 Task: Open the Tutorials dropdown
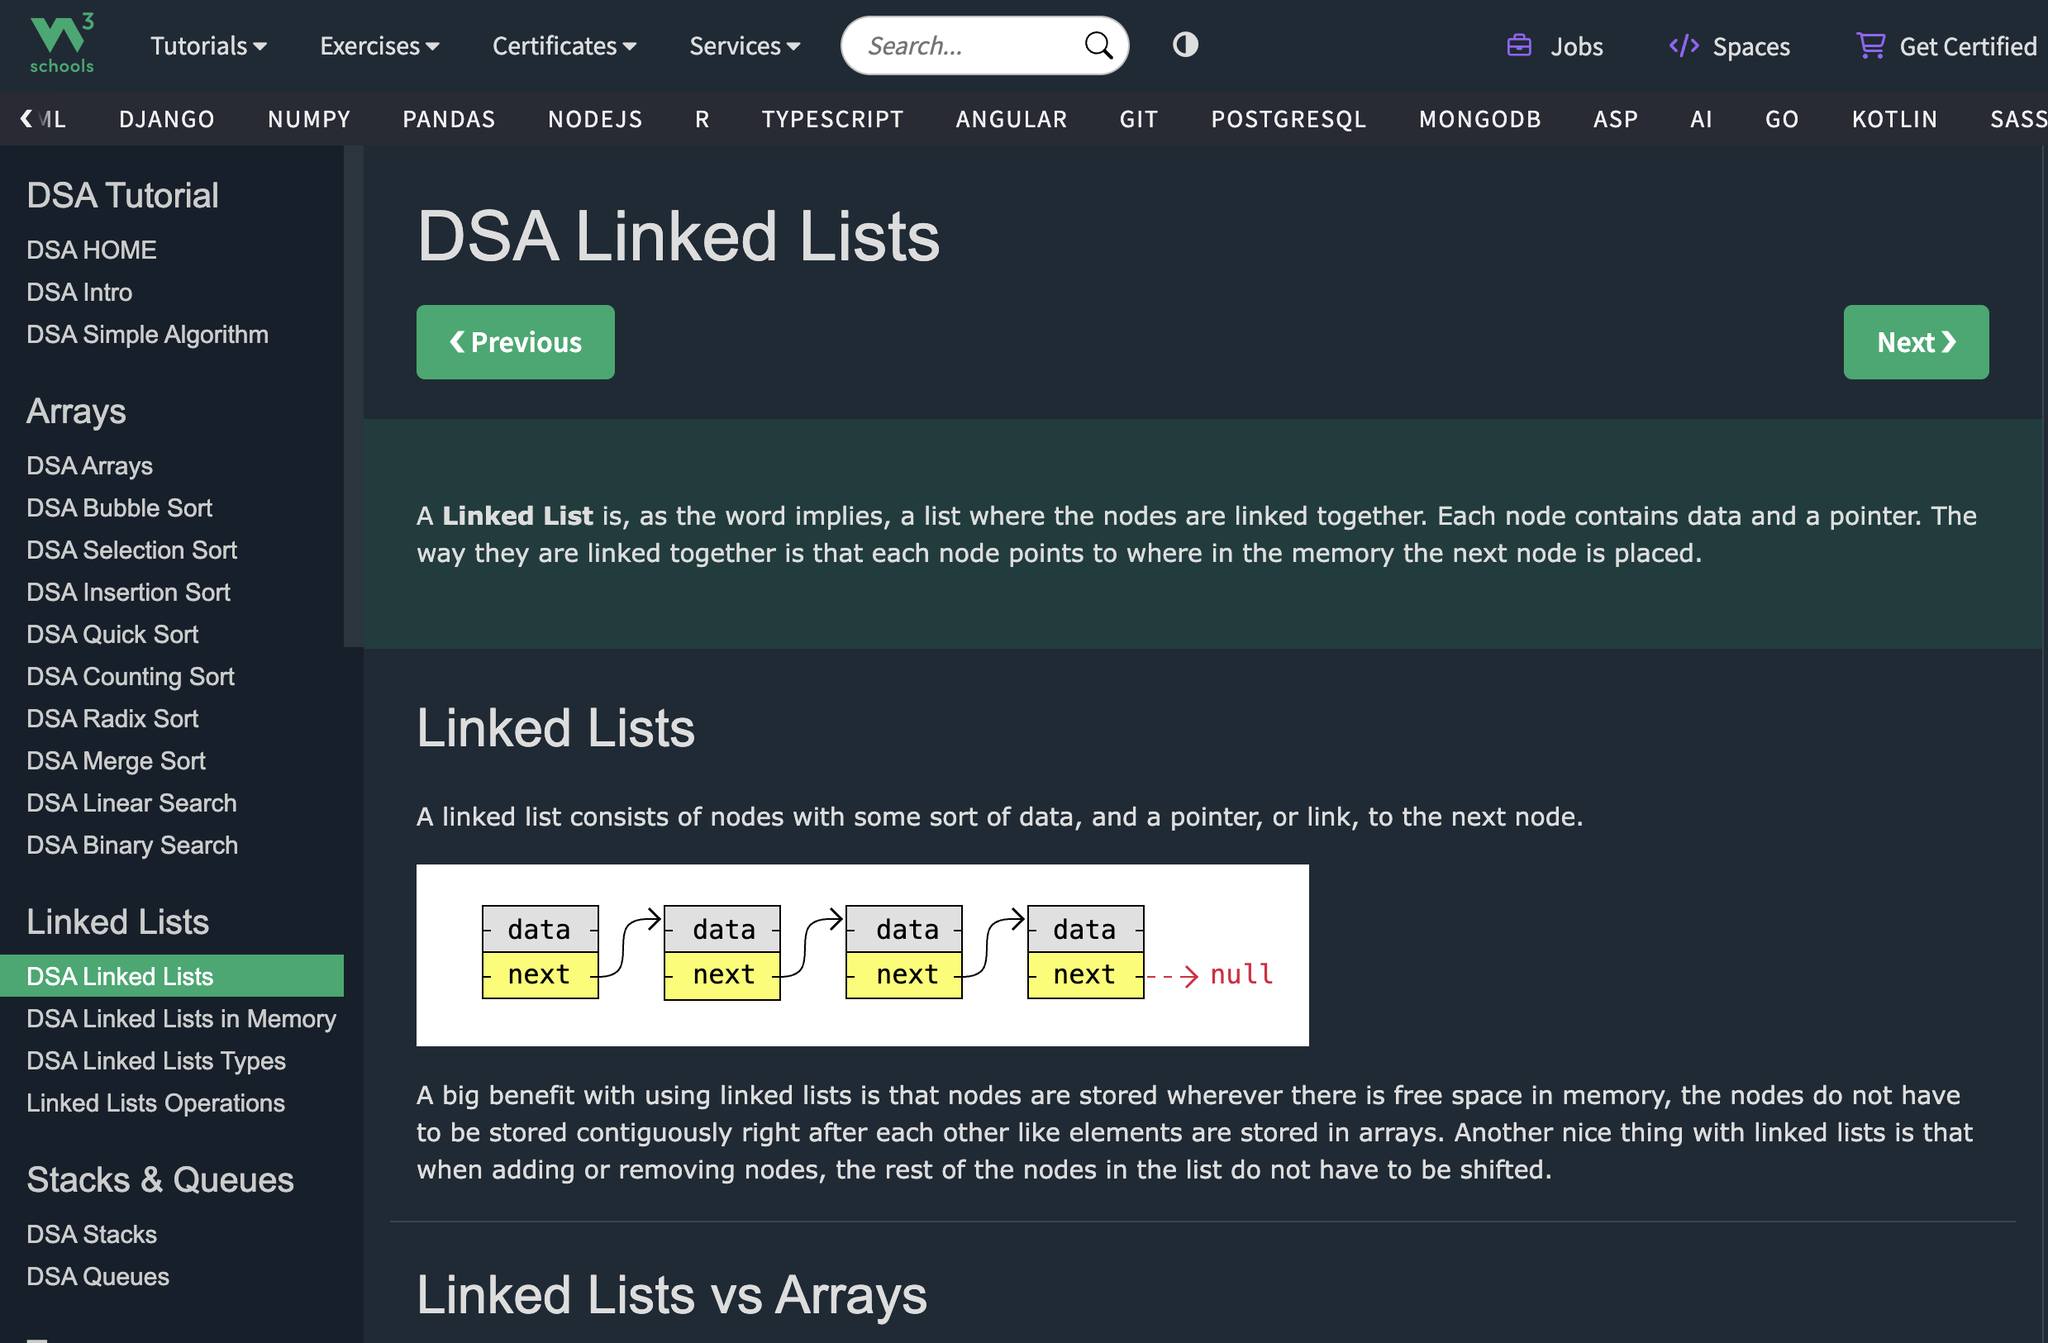[208, 46]
